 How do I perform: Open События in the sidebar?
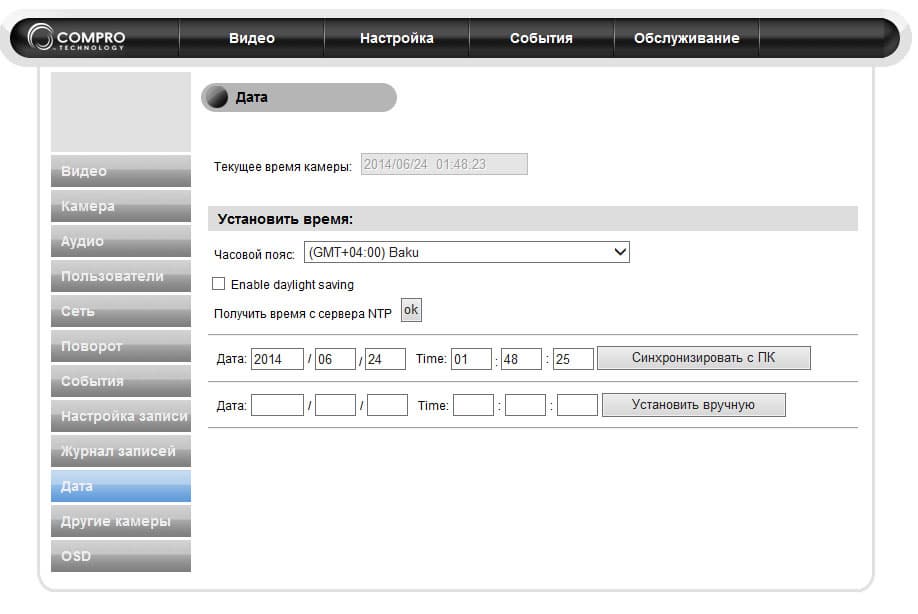[x=121, y=381]
